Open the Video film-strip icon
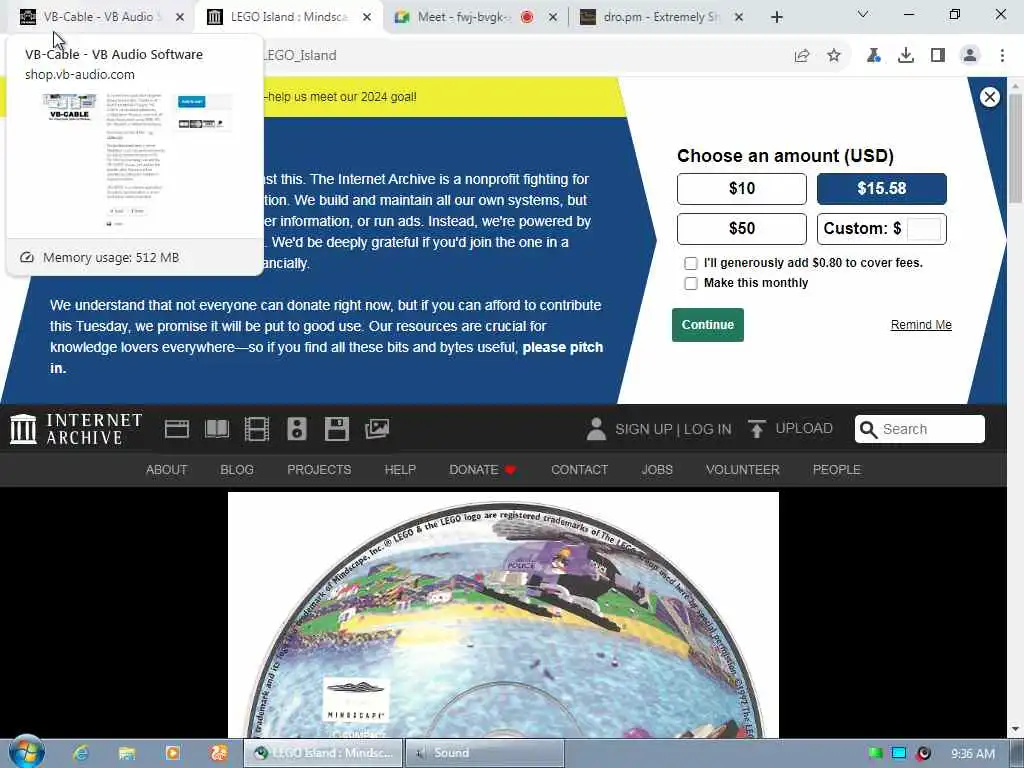1024x768 pixels. point(257,429)
